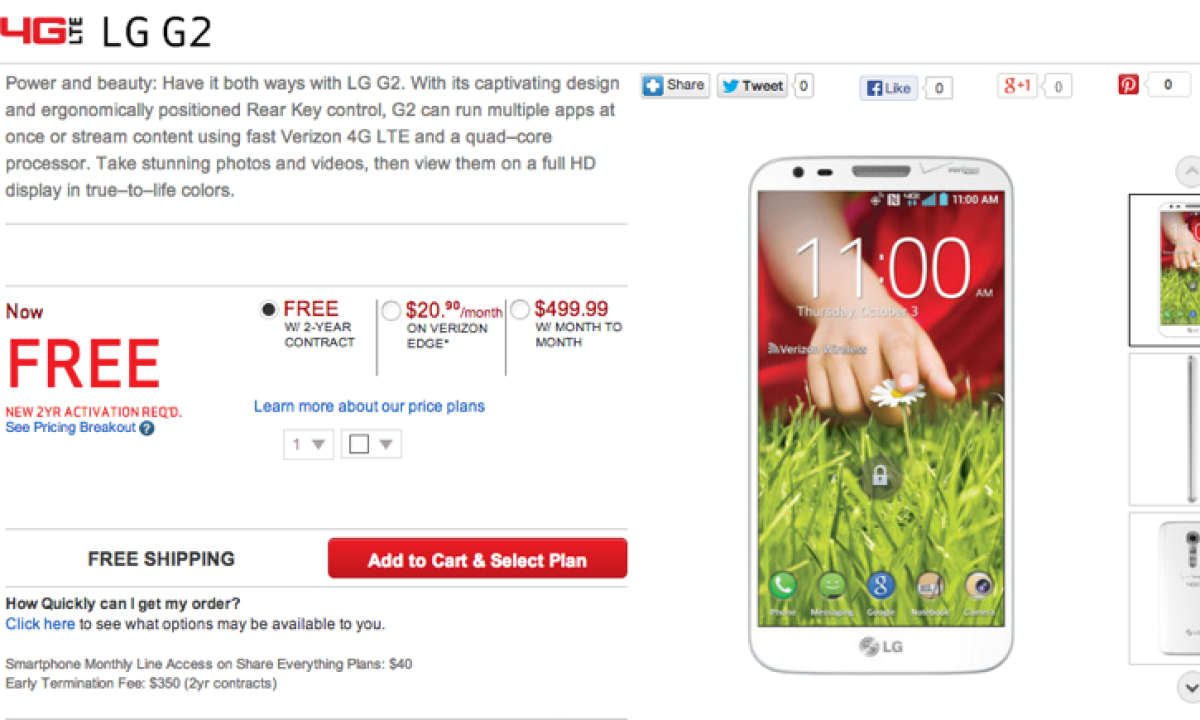Select FREE with 2-year contract option

pos(268,310)
